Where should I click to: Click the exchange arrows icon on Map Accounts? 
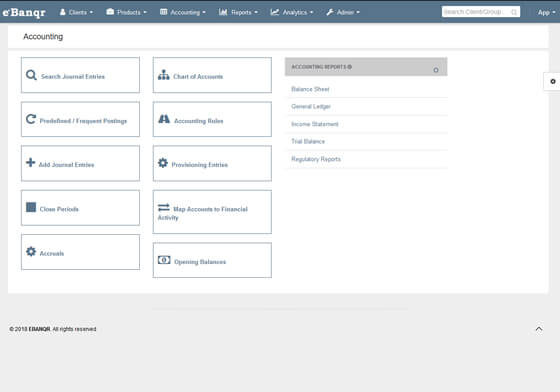(x=164, y=207)
